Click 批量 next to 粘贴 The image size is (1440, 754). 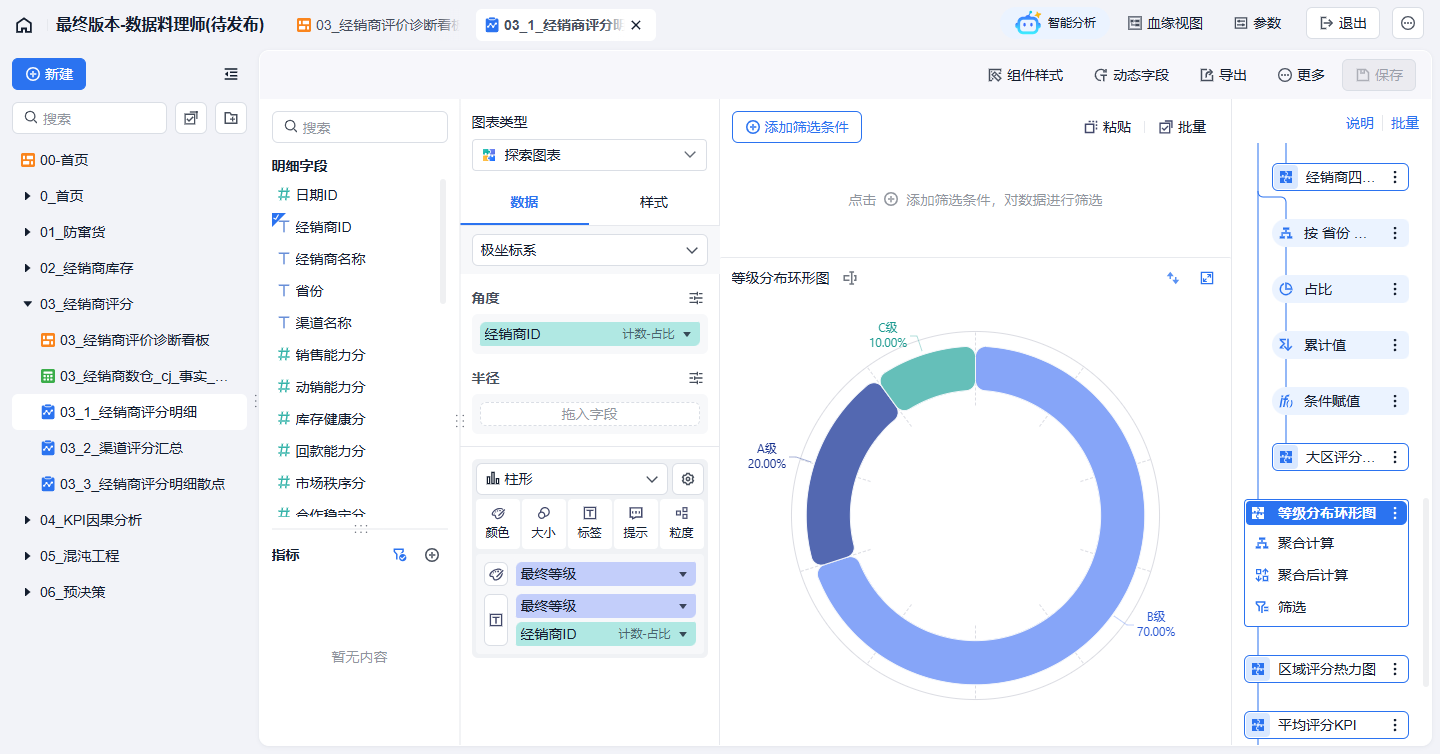pyautogui.click(x=1182, y=127)
